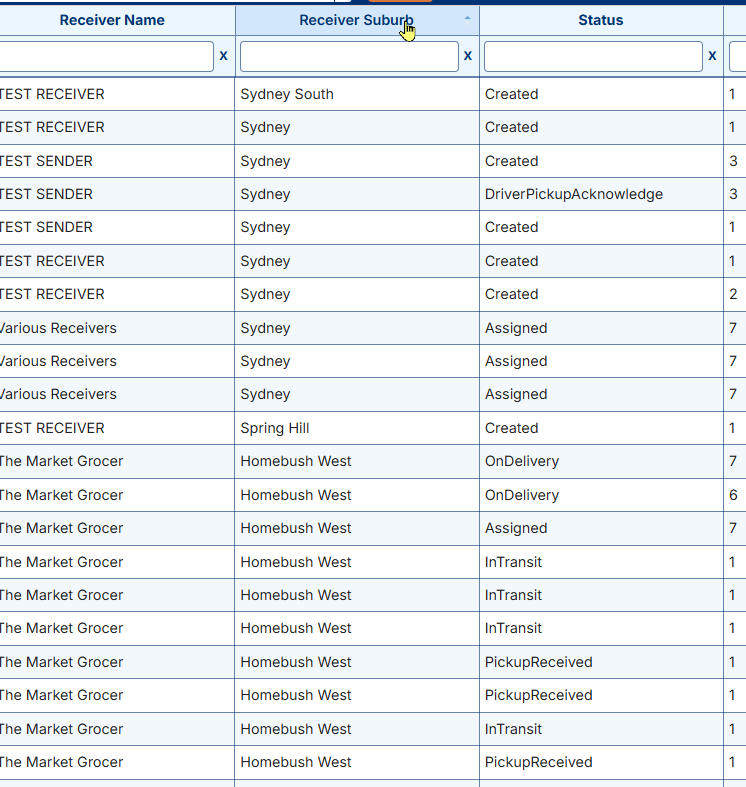The width and height of the screenshot is (746, 787).
Task: Click Assigned status in the Homebush West row
Action: click(516, 528)
